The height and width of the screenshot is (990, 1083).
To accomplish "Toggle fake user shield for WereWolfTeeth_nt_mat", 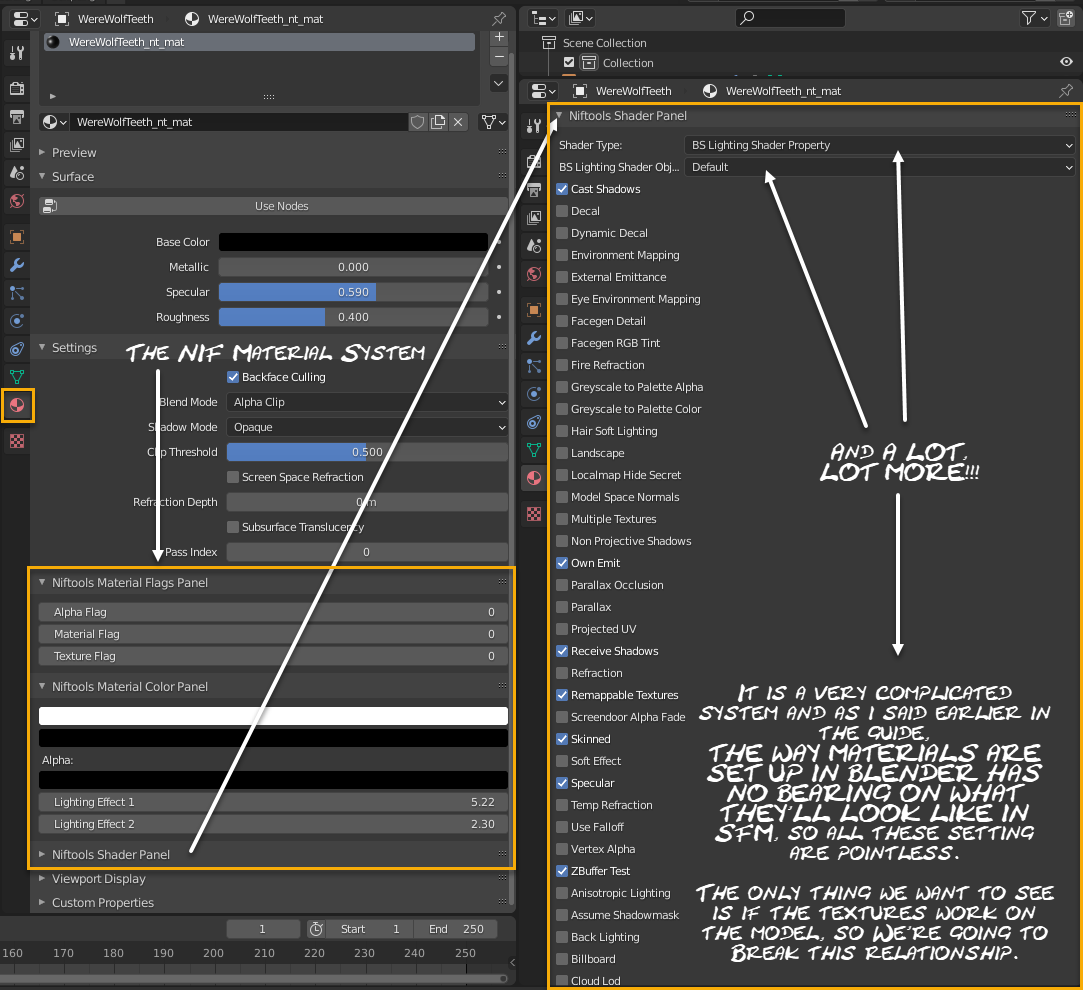I will click(x=417, y=122).
